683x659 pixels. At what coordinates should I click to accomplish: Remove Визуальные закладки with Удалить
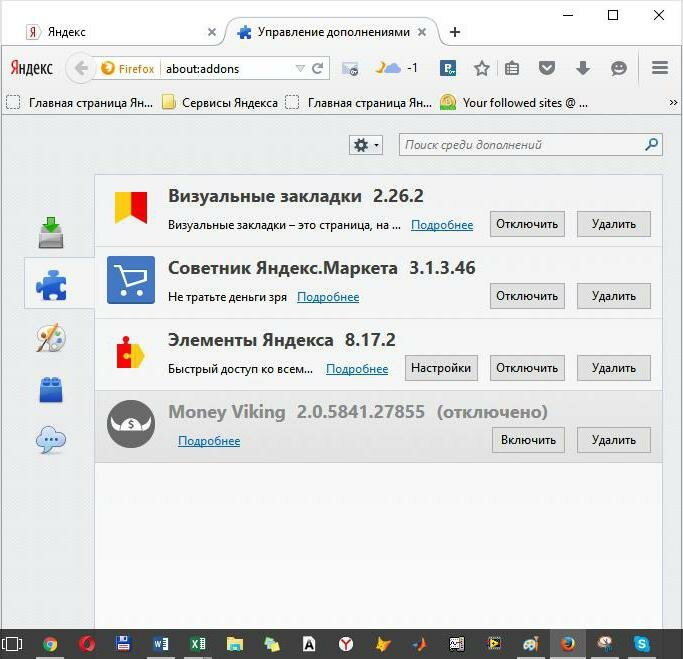[614, 224]
